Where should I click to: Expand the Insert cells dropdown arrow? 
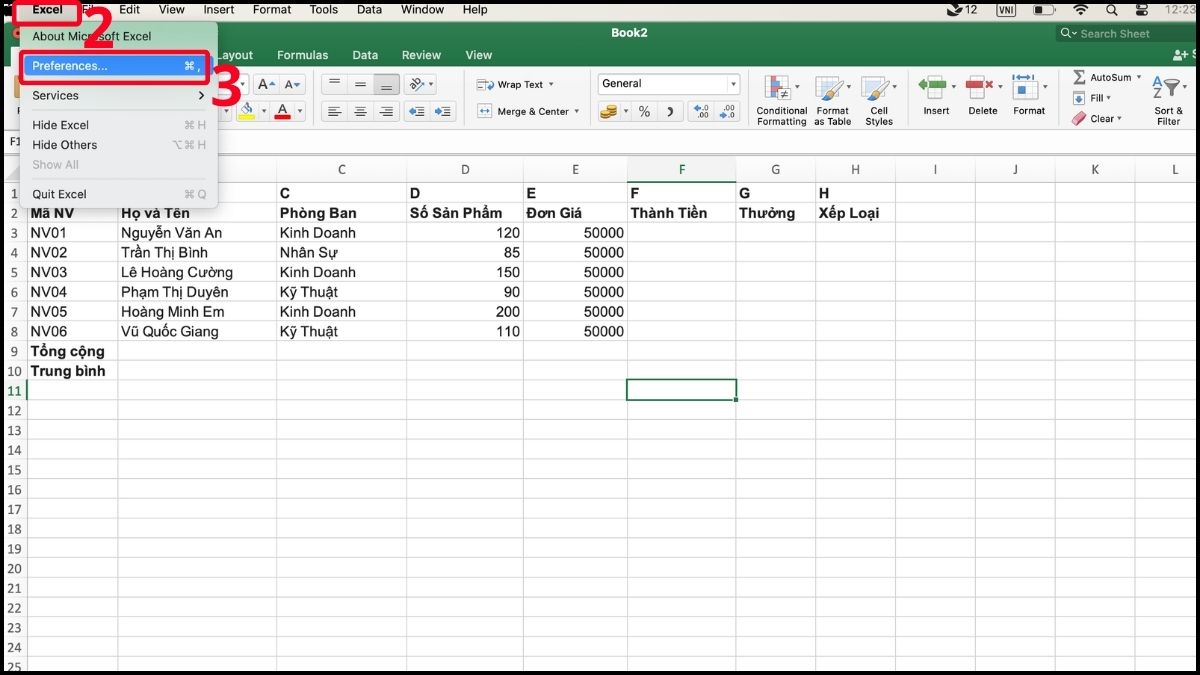pyautogui.click(x=953, y=87)
